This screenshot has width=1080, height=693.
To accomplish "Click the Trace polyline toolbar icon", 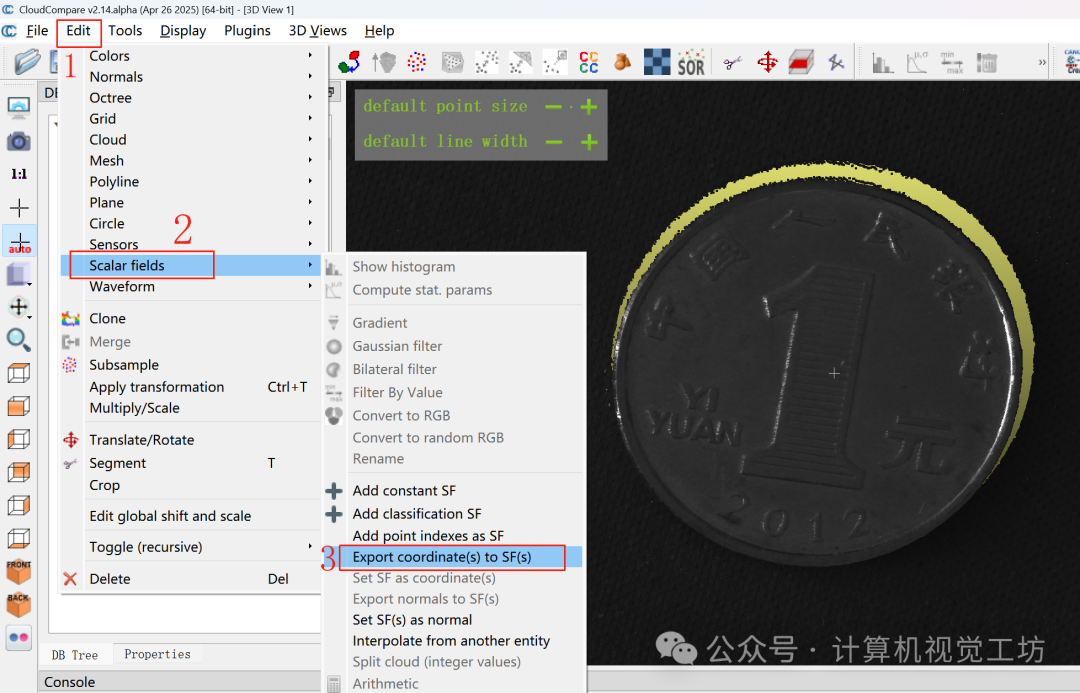I will pos(836,63).
